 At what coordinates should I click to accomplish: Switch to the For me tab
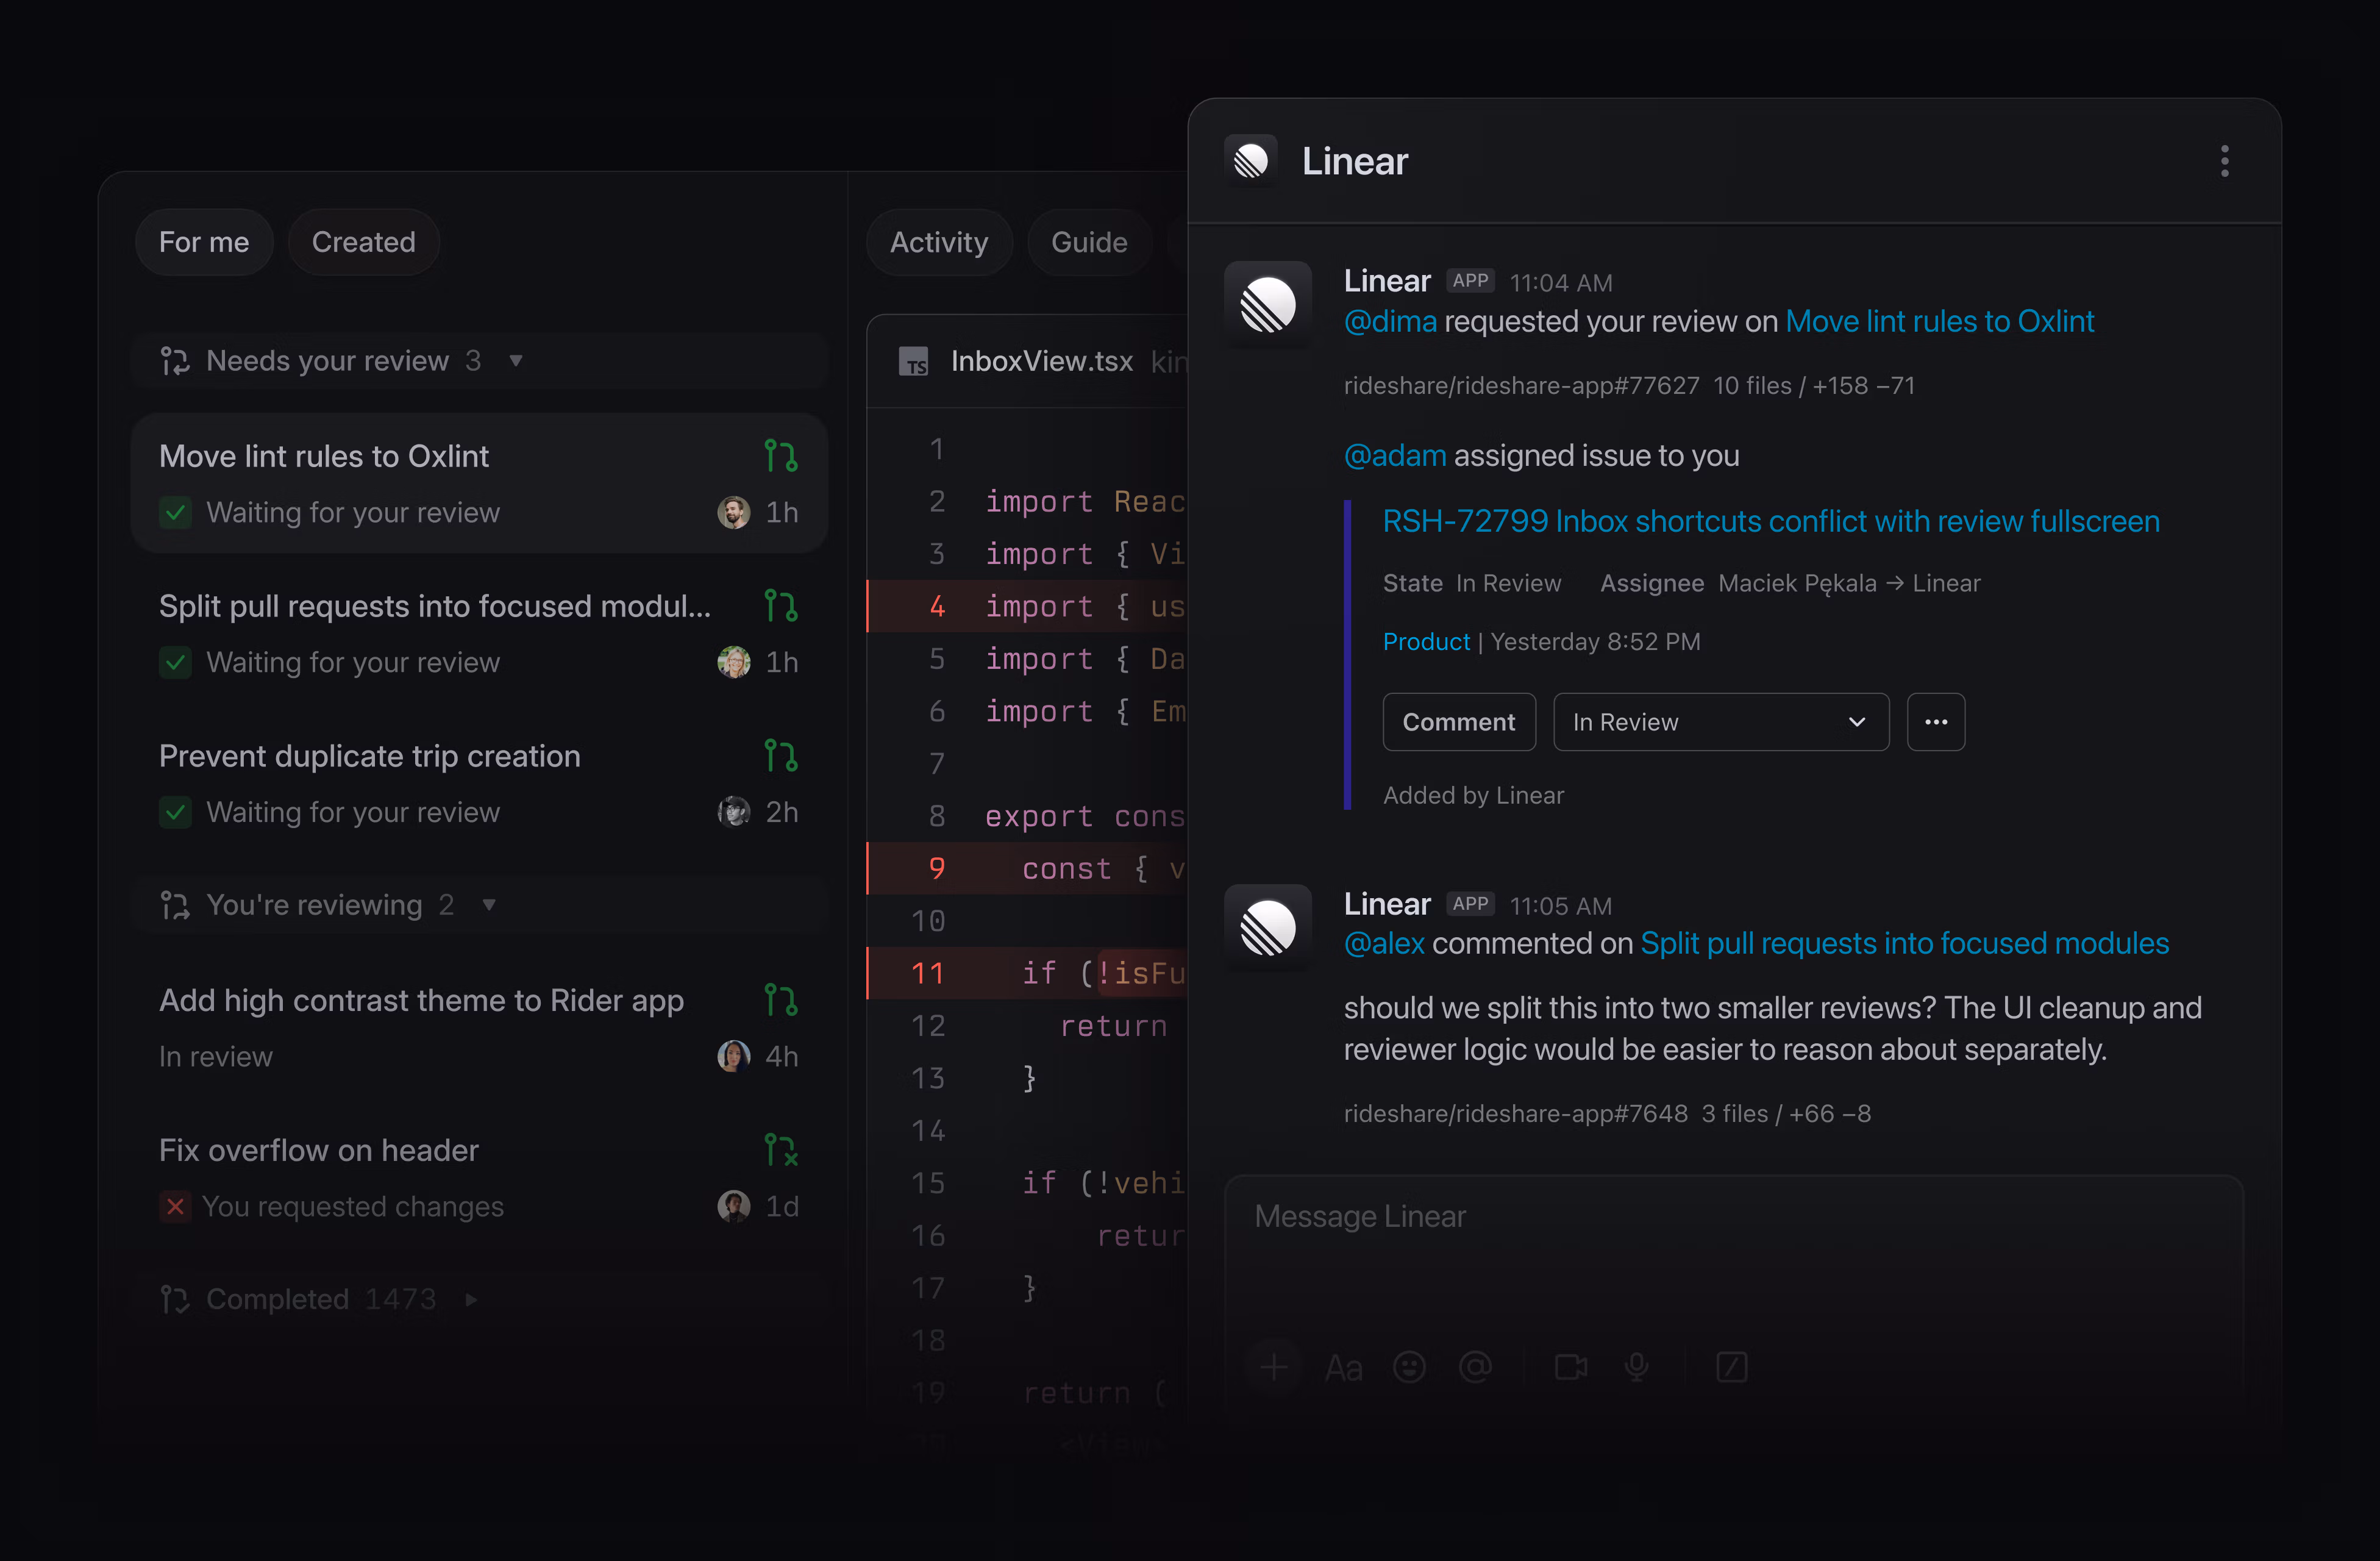pos(204,242)
